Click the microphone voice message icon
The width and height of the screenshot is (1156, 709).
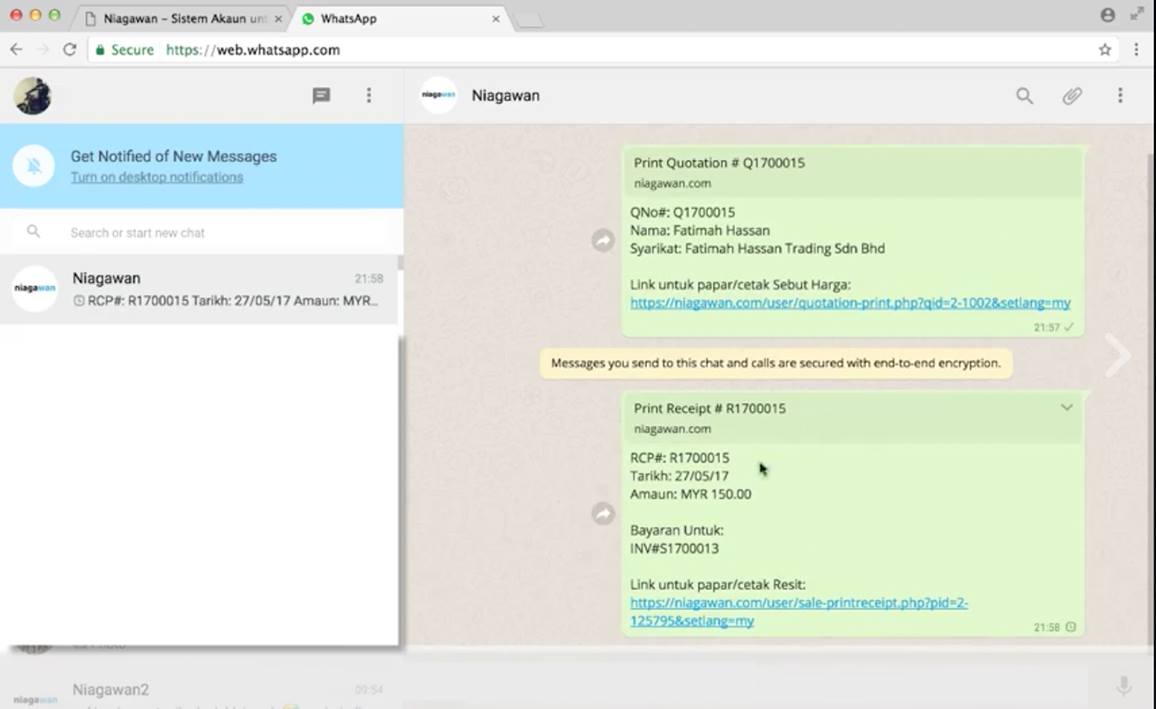click(1124, 686)
